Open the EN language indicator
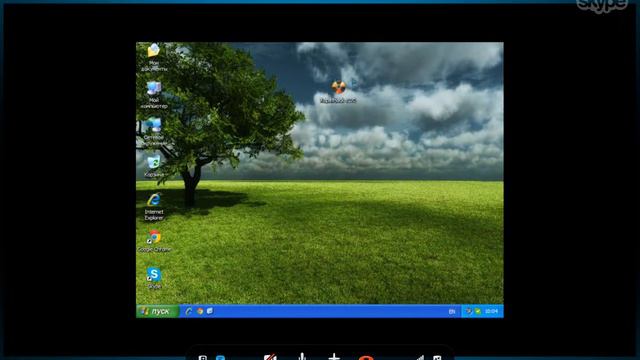This screenshot has height=360, width=640. [452, 311]
